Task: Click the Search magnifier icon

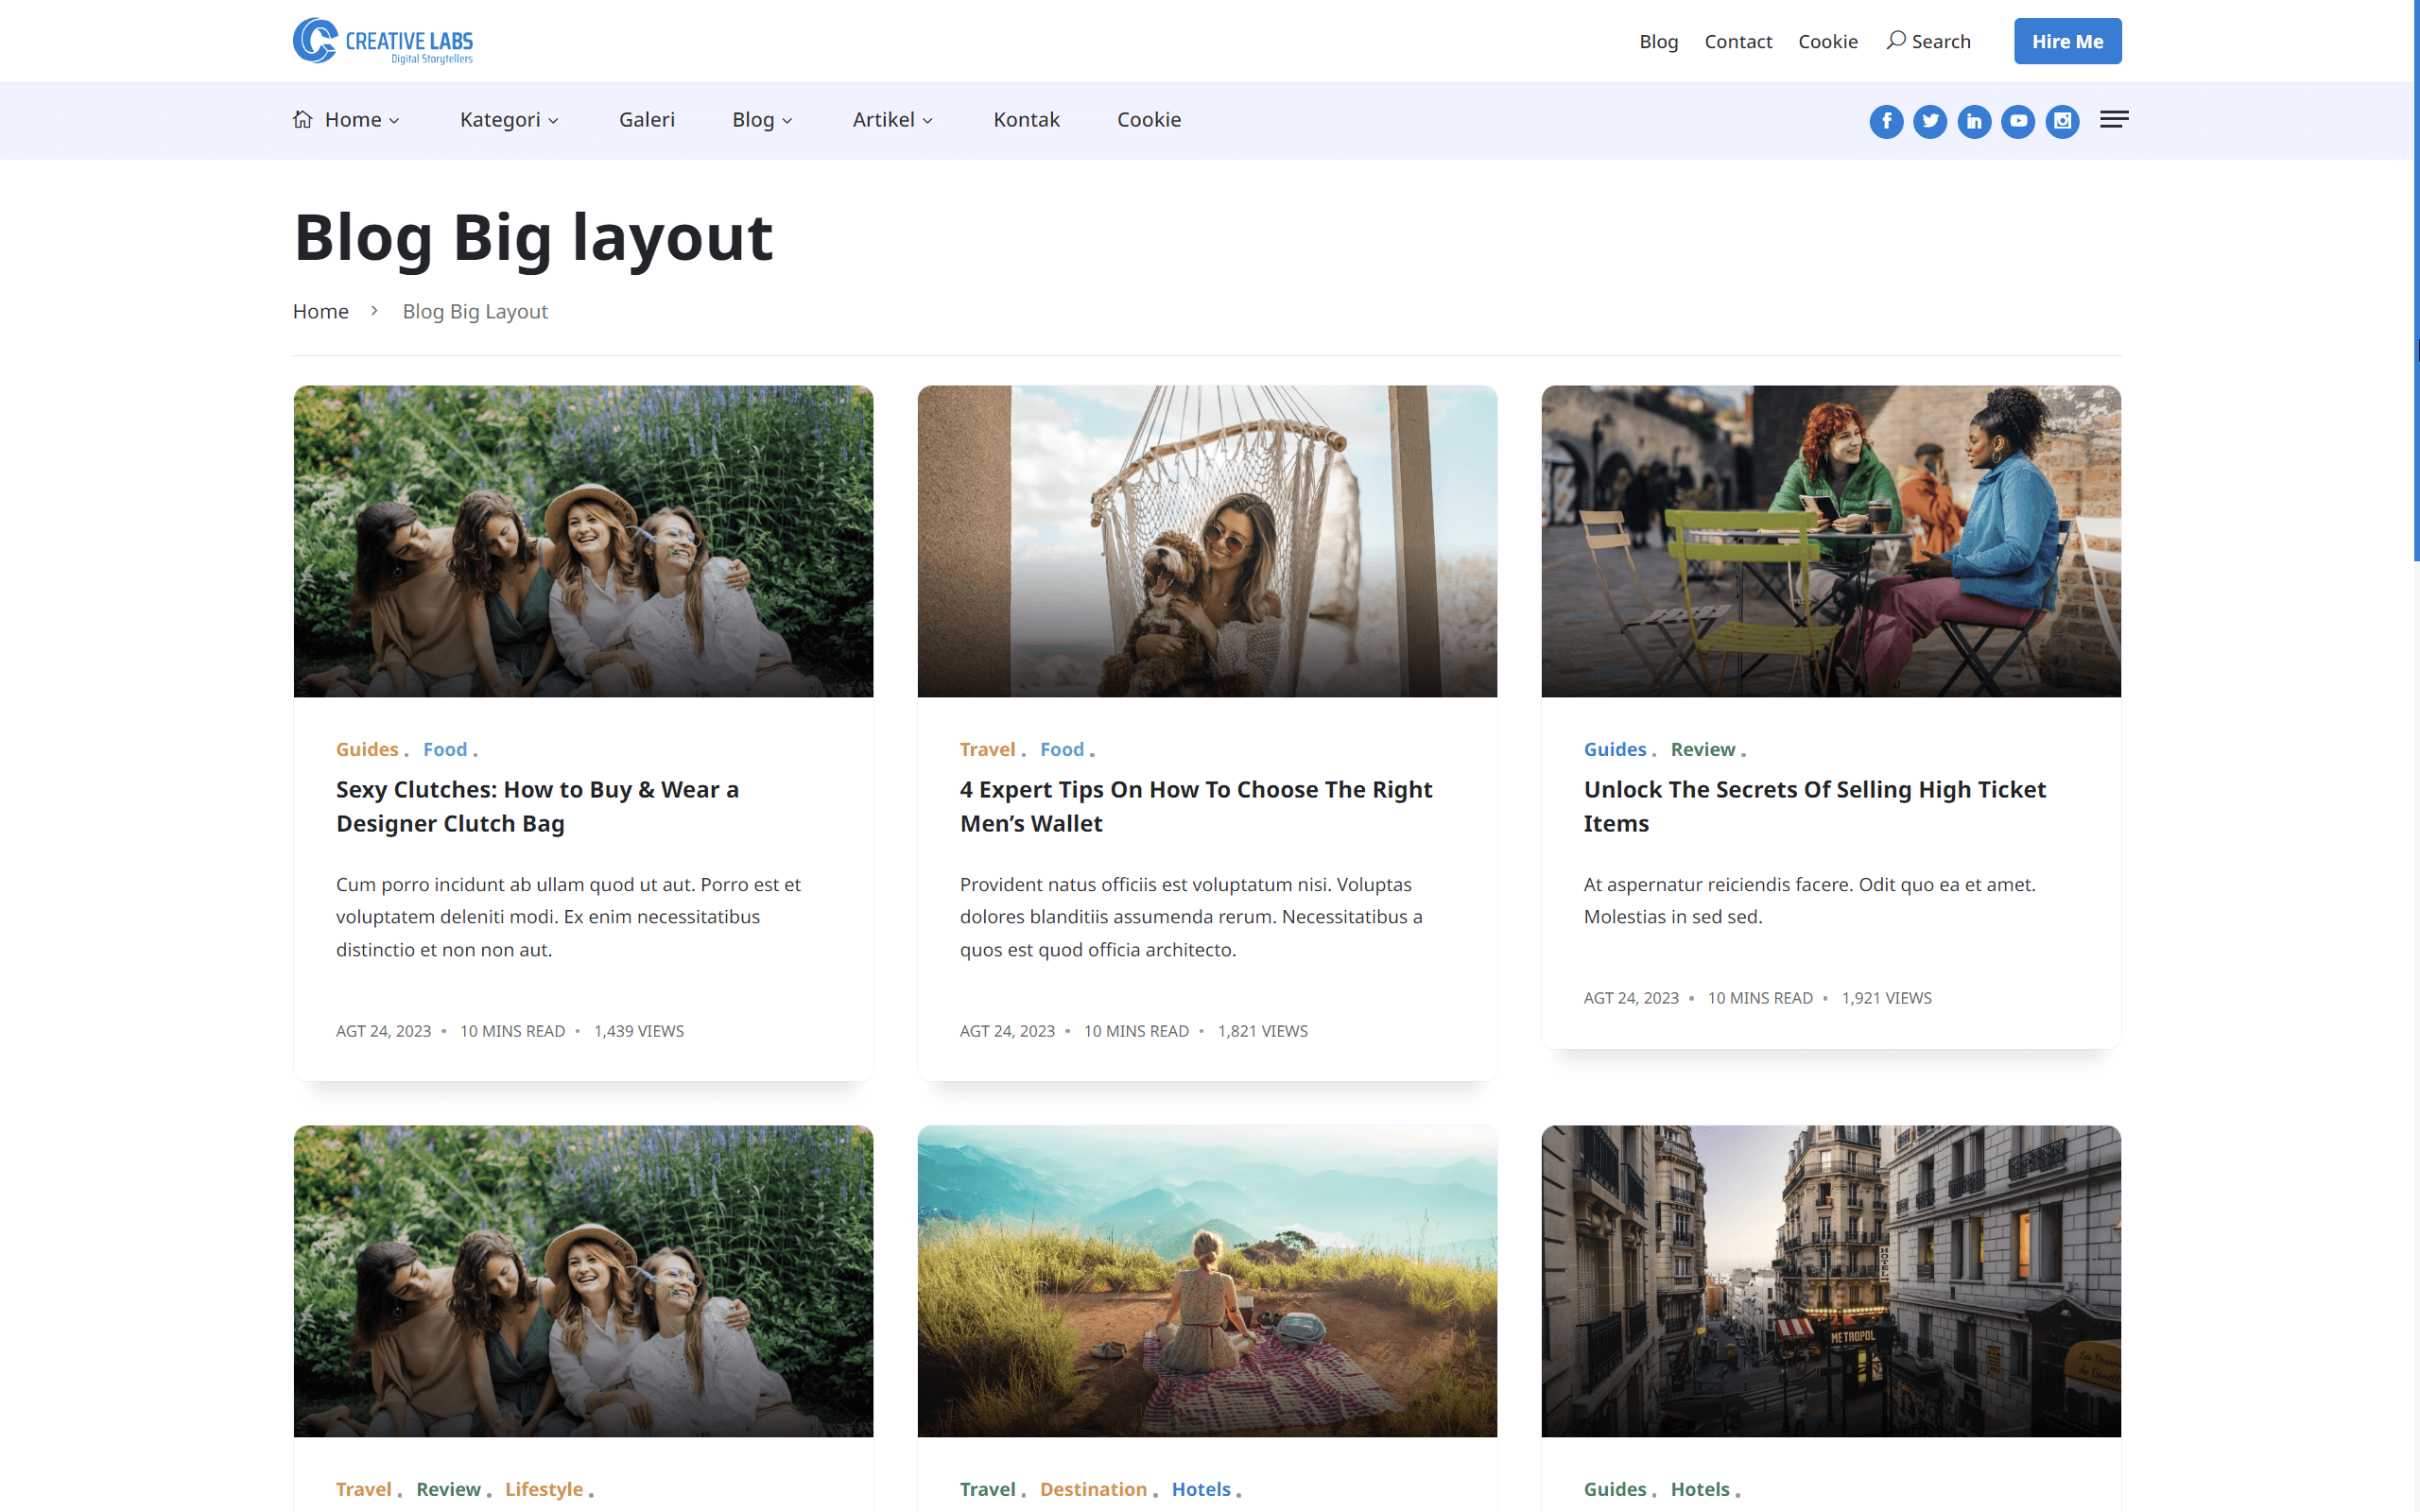Action: click(1895, 41)
